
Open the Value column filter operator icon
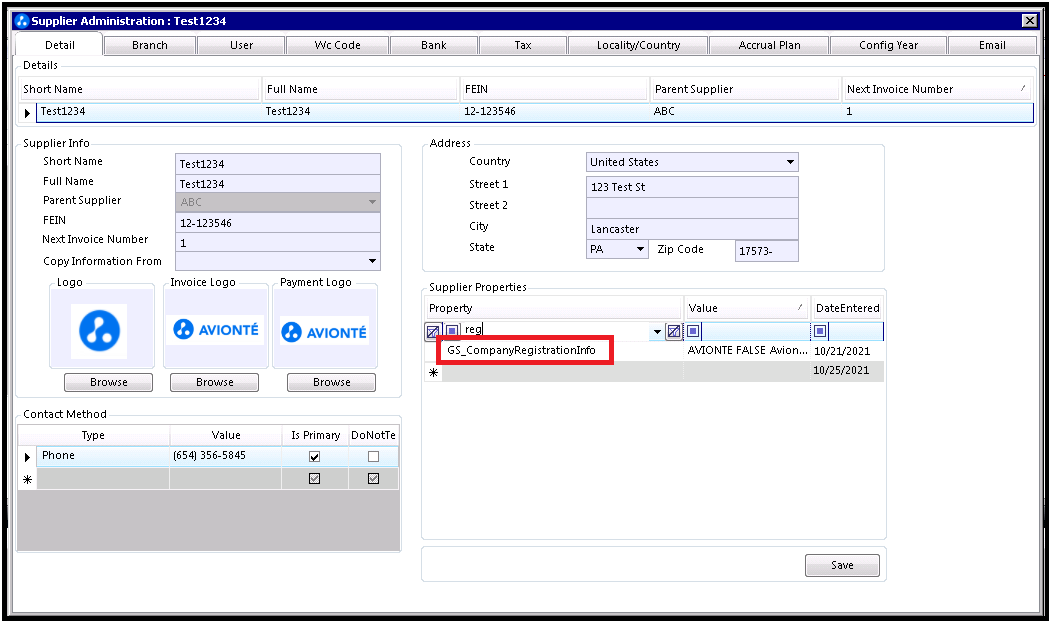693,331
